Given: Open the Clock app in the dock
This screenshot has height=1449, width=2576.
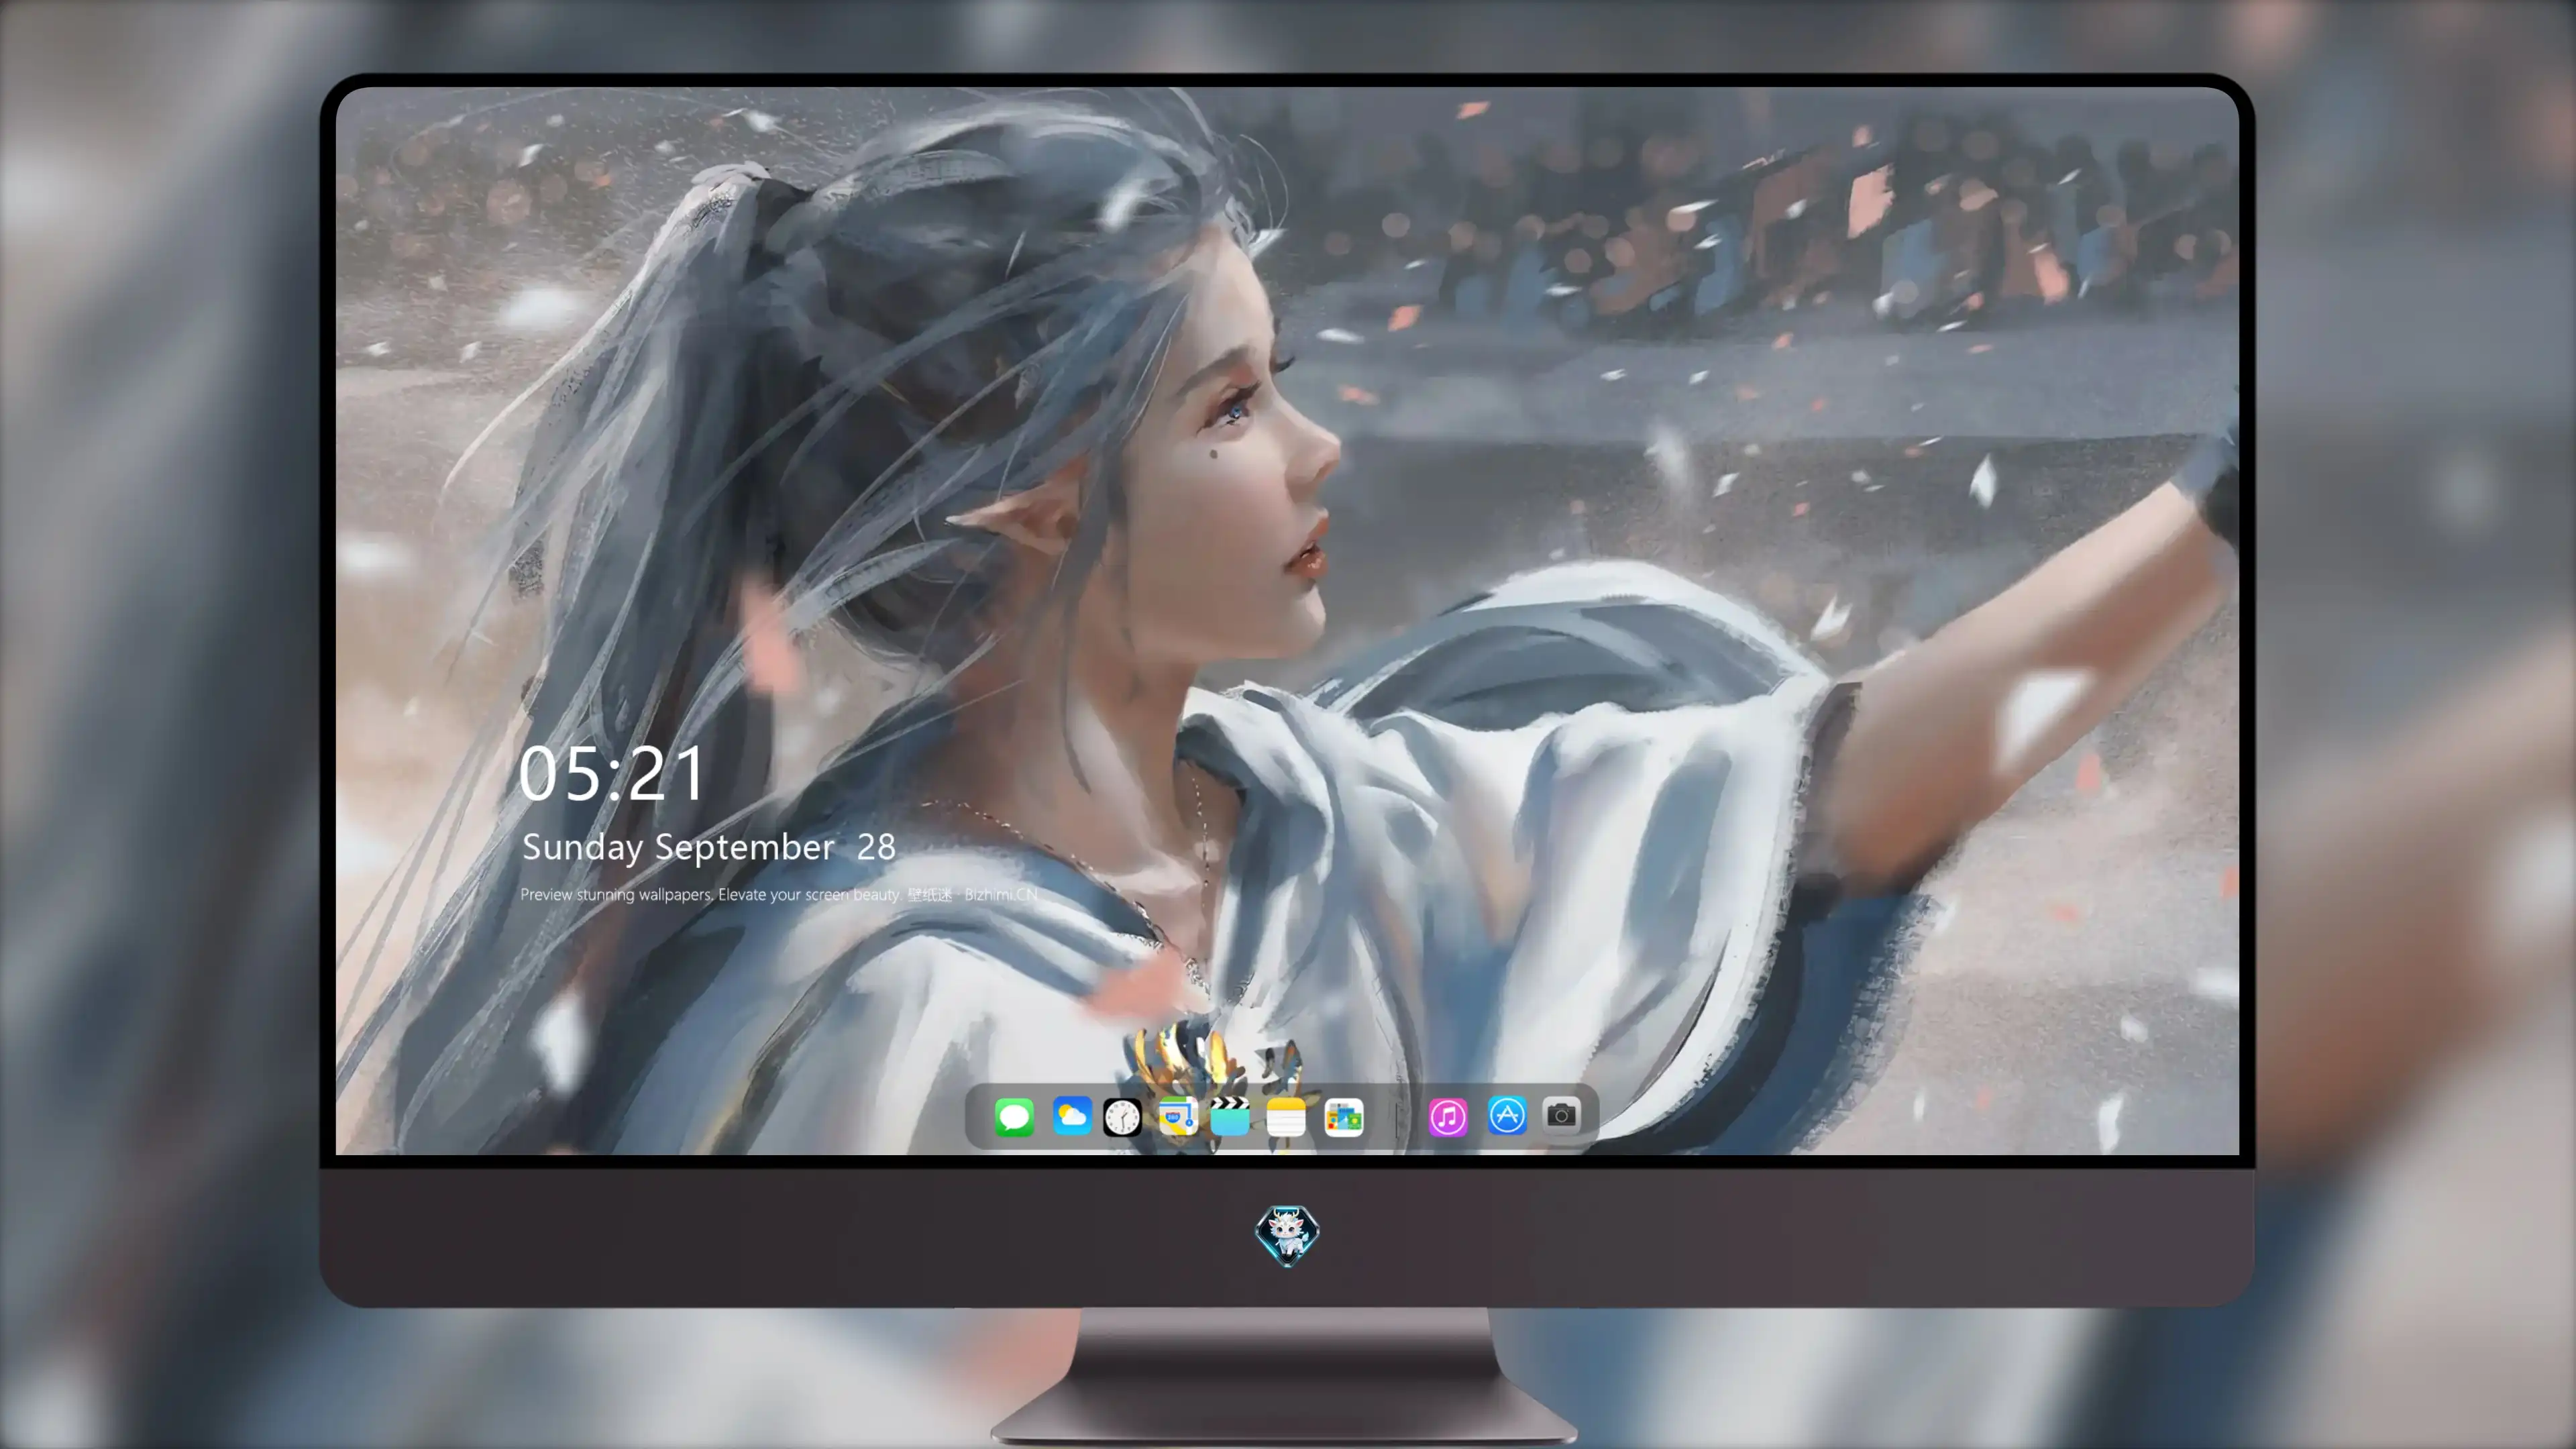Looking at the screenshot, I should 1122,1117.
